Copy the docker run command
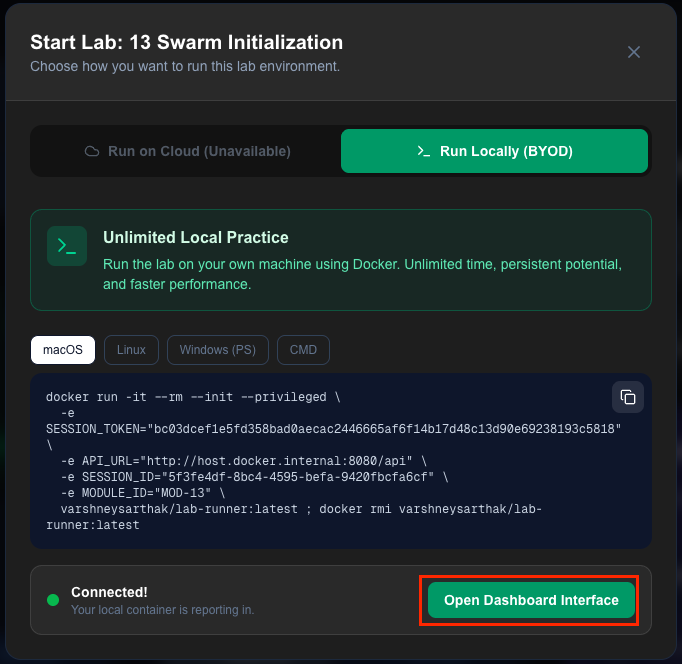The width and height of the screenshot is (682, 664). tap(627, 396)
